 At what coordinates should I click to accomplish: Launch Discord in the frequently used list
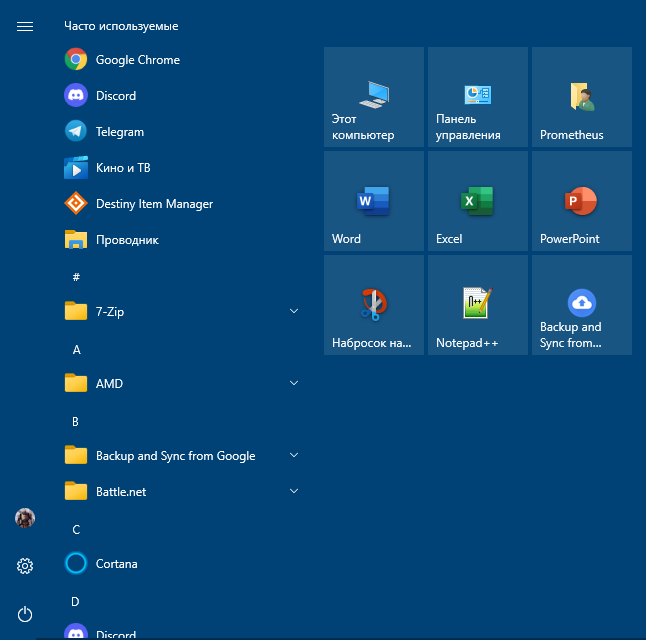[181, 96]
